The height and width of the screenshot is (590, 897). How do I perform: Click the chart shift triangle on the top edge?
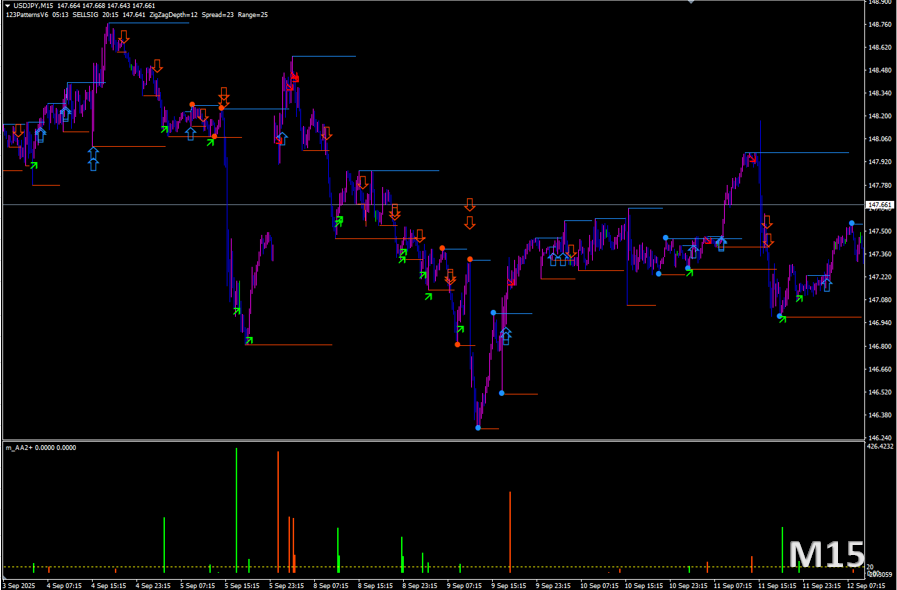tap(690, 2)
